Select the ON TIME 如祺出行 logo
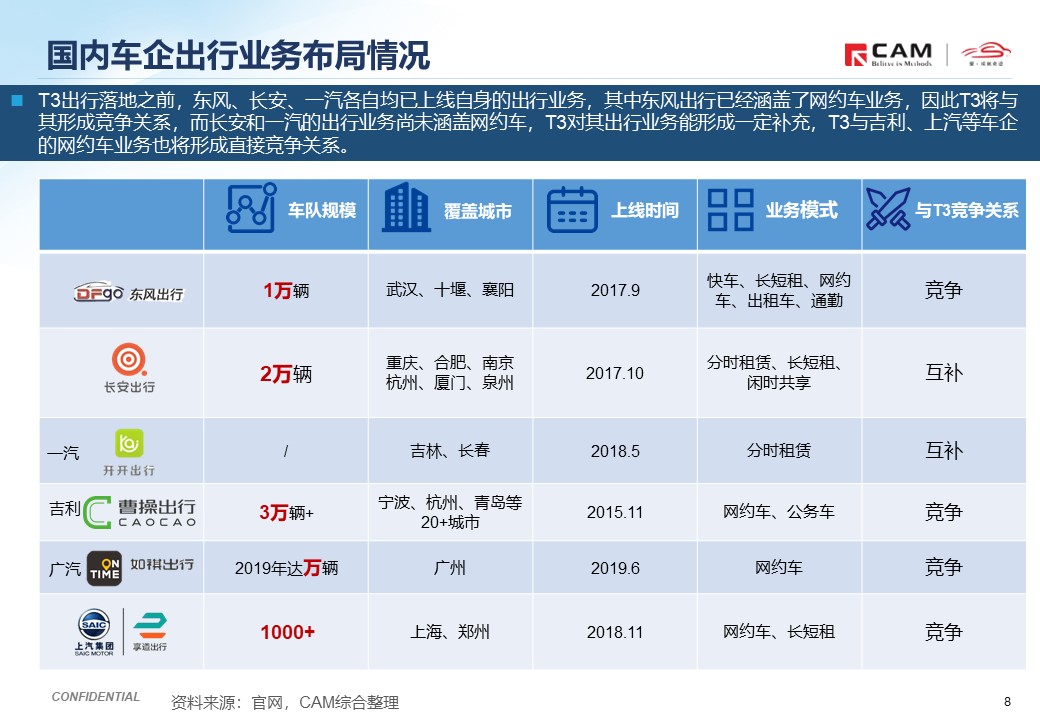 (141, 568)
